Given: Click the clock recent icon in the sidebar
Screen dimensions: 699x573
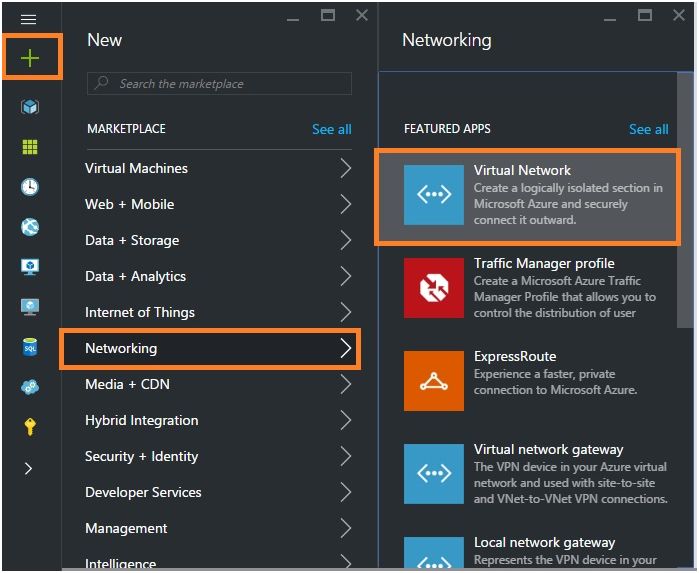Looking at the screenshot, I should (x=30, y=187).
